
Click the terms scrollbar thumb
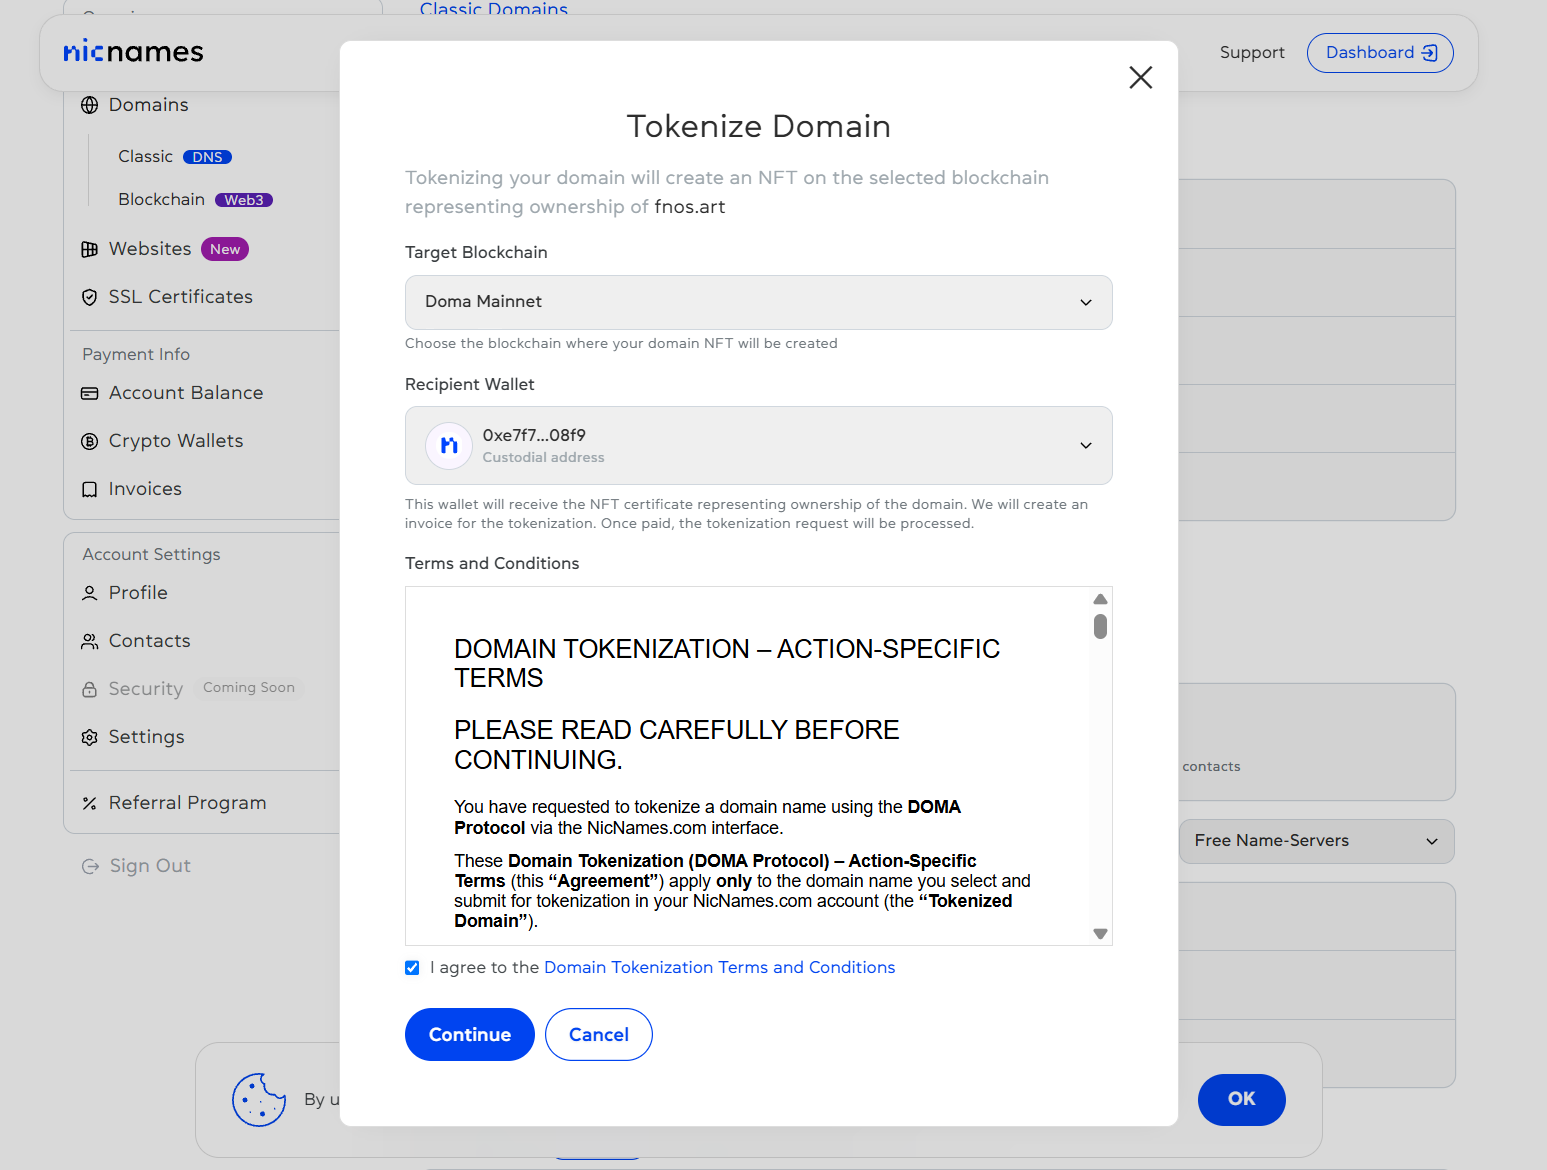1100,627
